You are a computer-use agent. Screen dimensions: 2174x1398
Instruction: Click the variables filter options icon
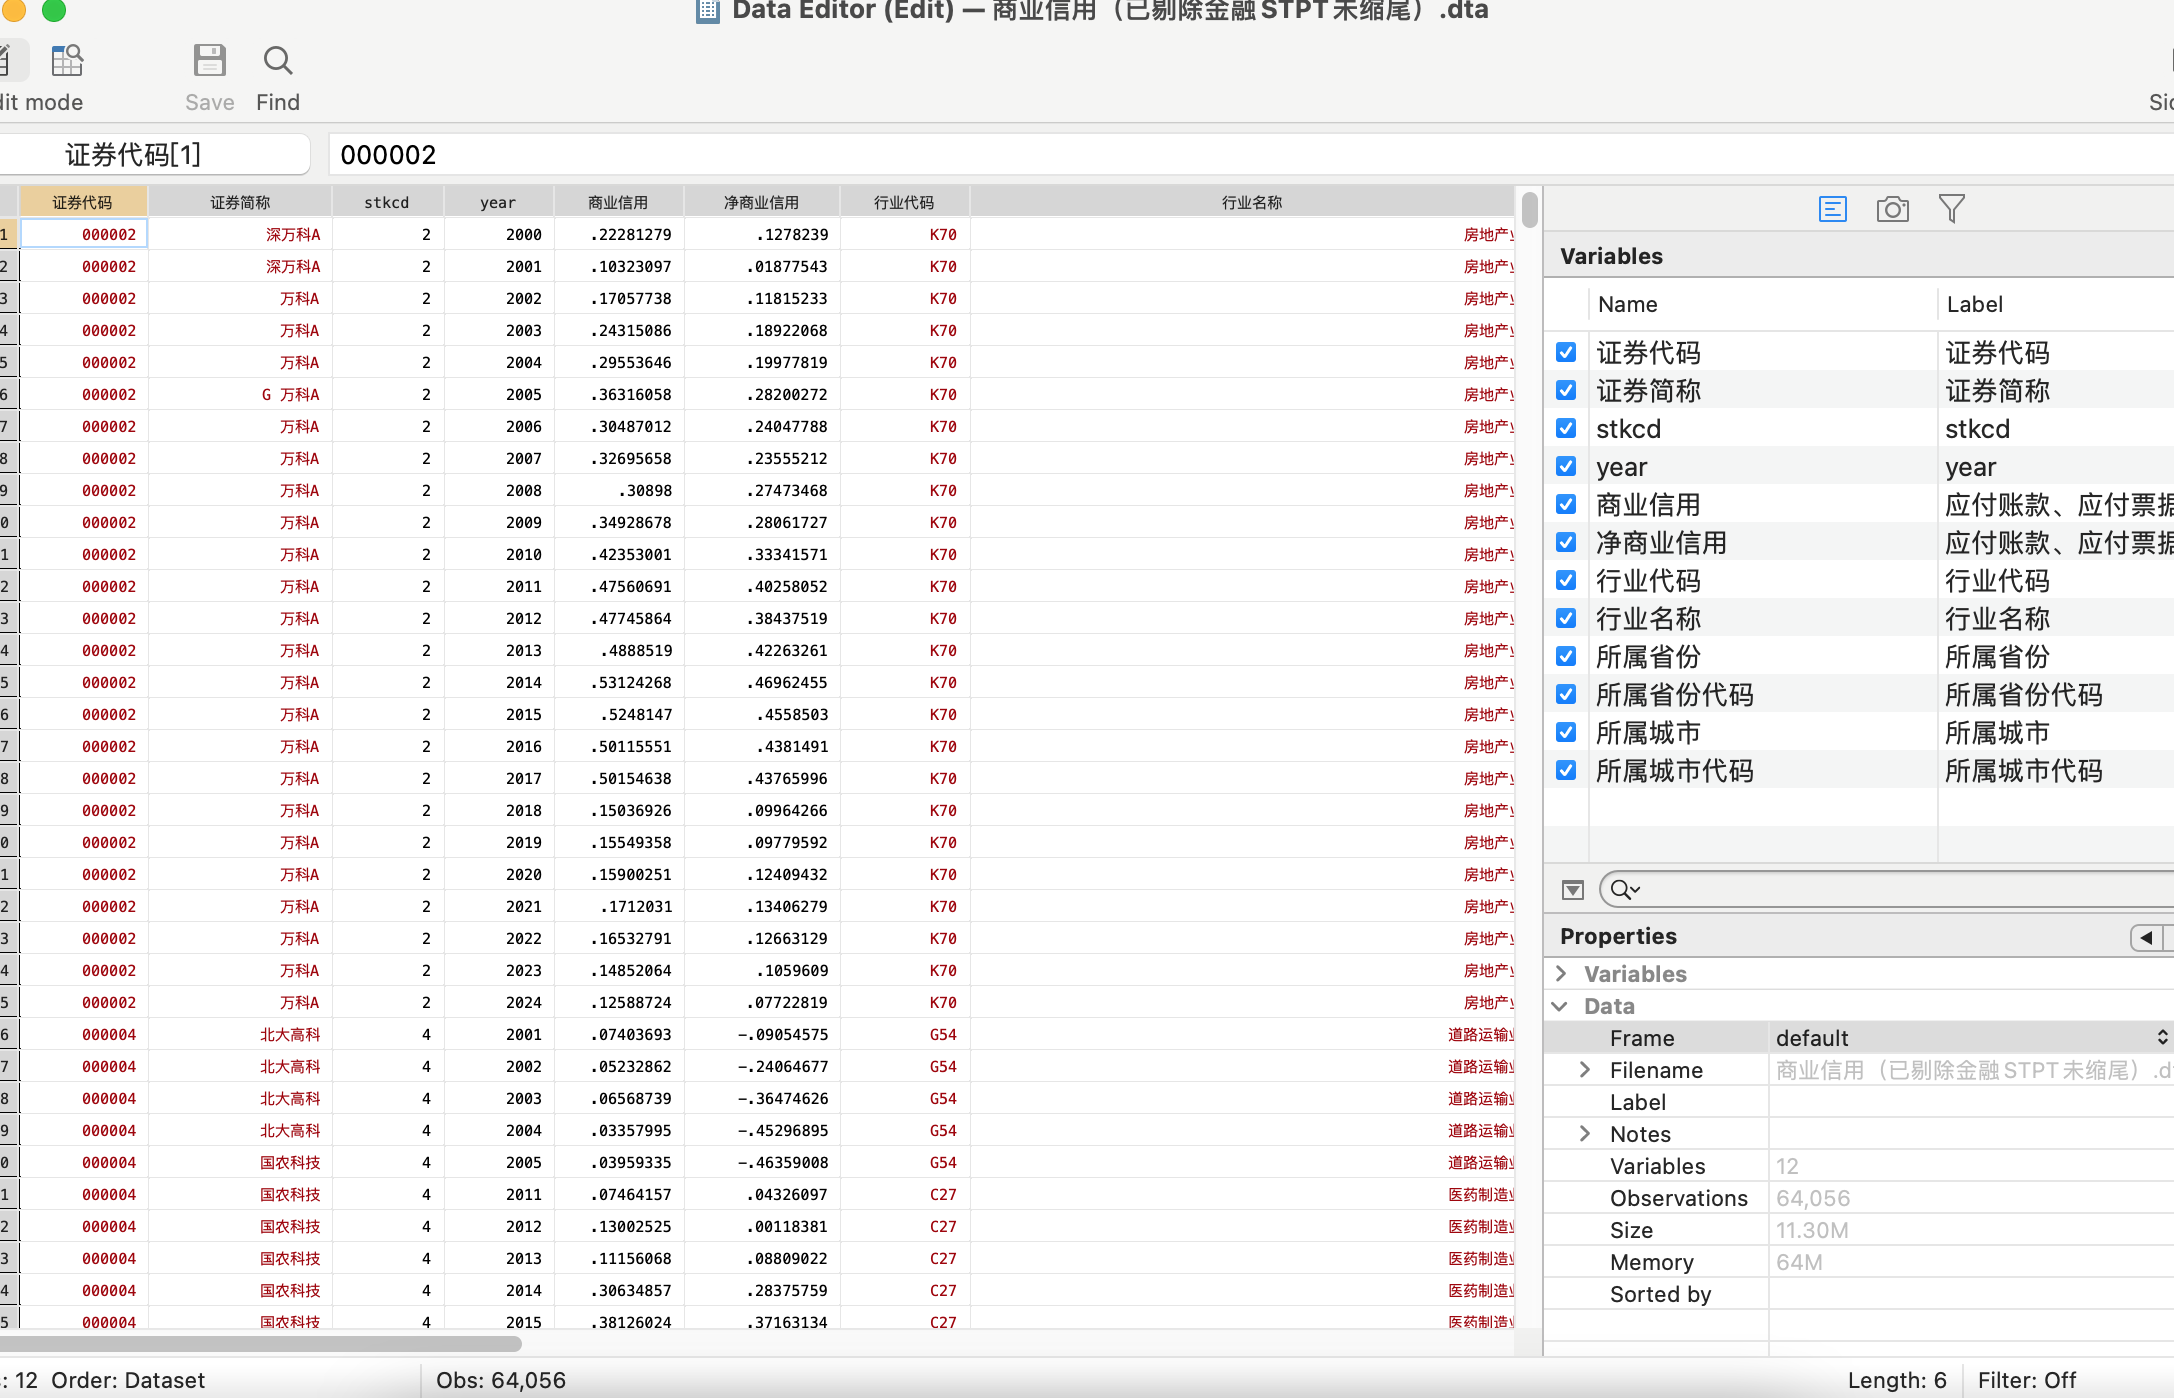point(1572,890)
